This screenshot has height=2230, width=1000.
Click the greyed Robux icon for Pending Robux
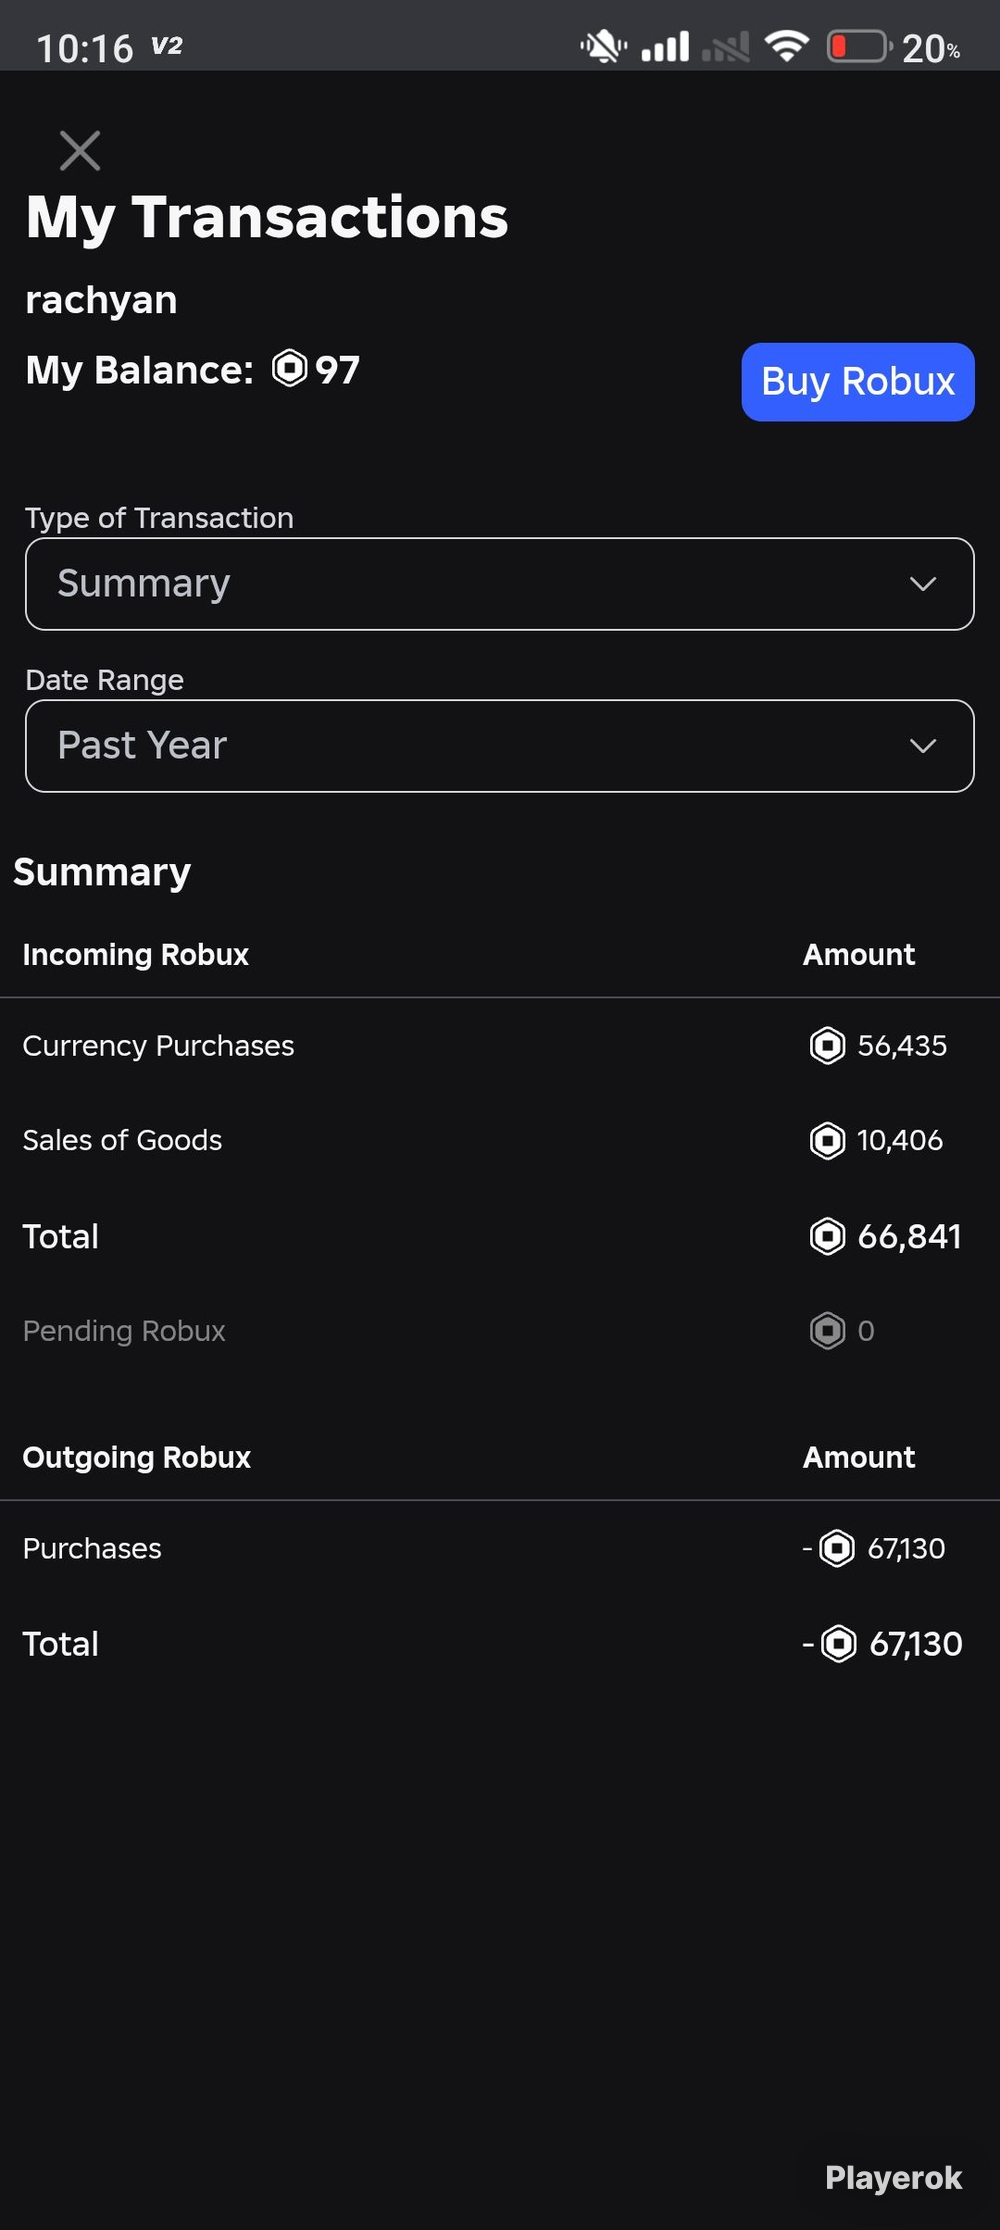tap(827, 1330)
